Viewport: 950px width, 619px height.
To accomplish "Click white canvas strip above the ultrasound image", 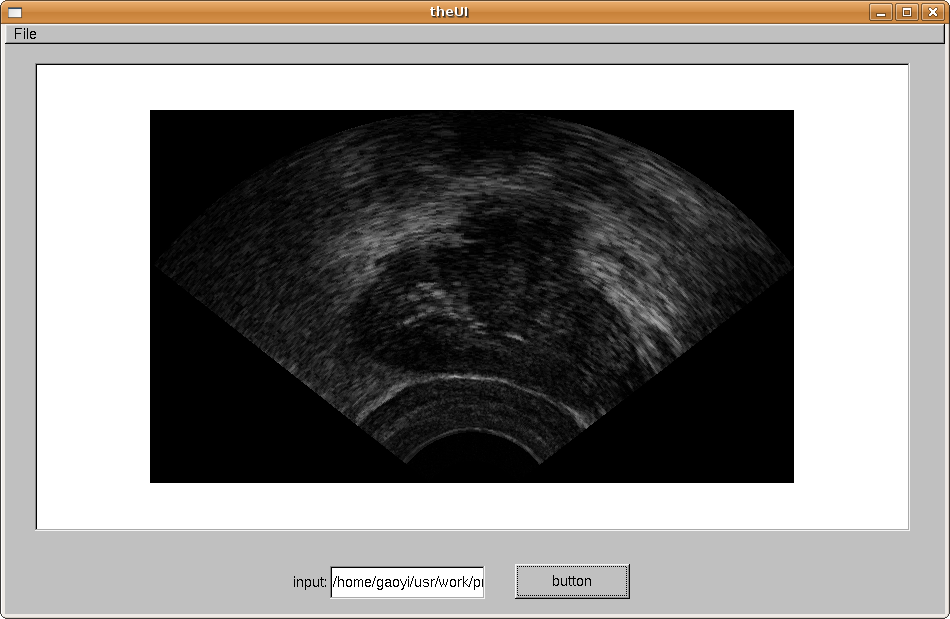I will click(x=472, y=88).
